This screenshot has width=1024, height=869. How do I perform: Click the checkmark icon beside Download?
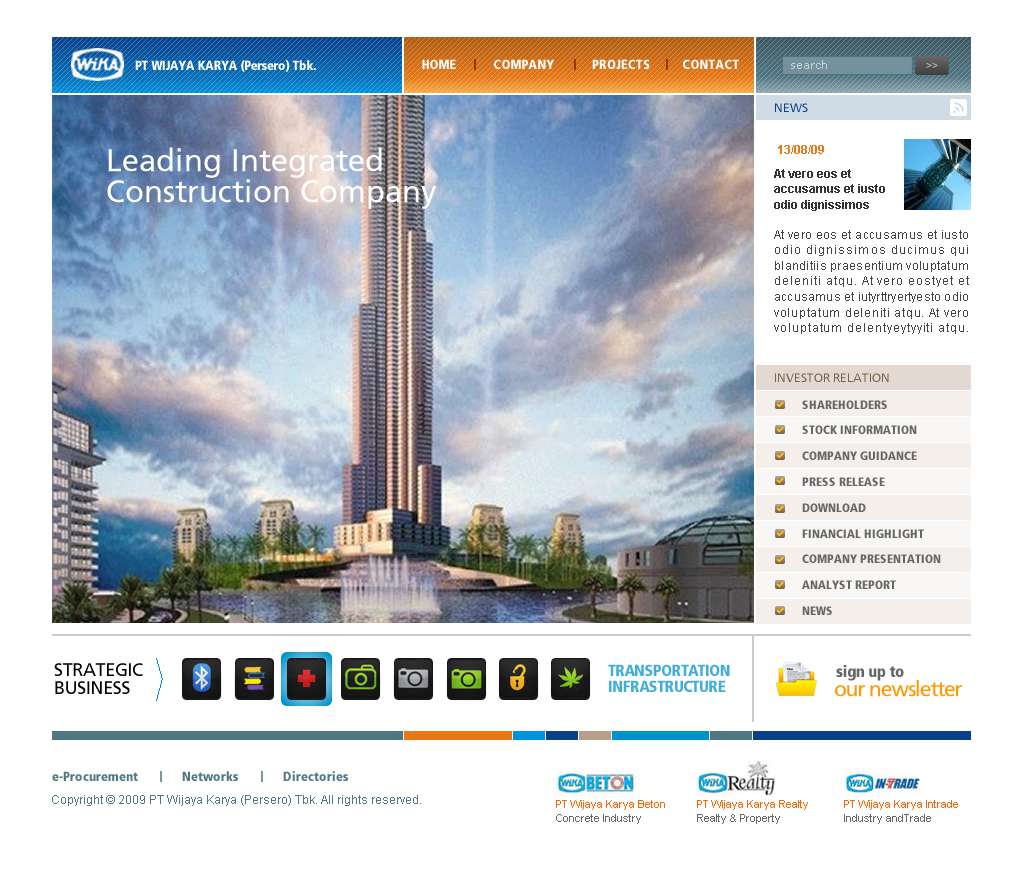(x=780, y=508)
